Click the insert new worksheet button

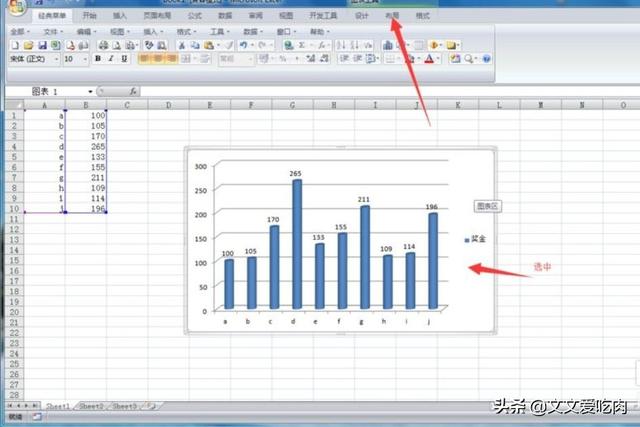152,406
